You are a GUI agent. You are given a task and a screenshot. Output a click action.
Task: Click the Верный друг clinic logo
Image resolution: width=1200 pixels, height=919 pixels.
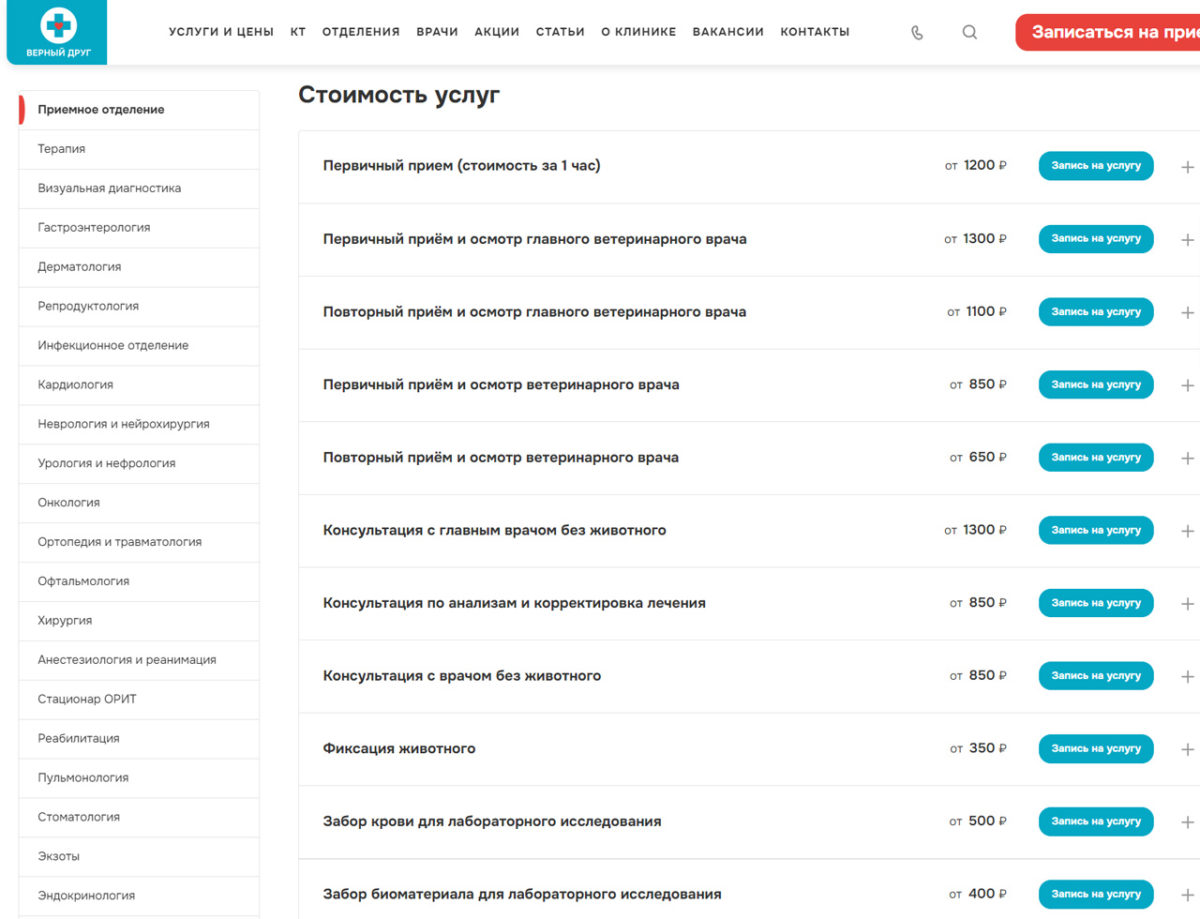[57, 32]
